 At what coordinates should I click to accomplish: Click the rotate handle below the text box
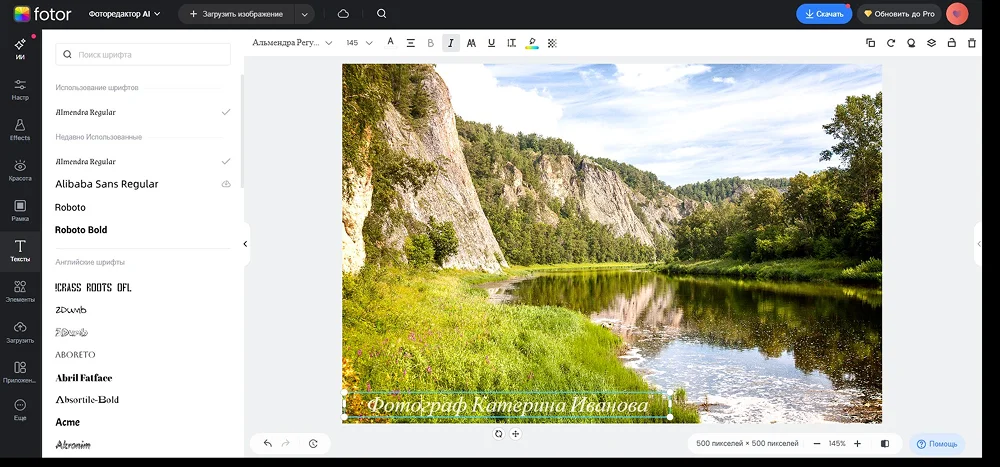(498, 434)
